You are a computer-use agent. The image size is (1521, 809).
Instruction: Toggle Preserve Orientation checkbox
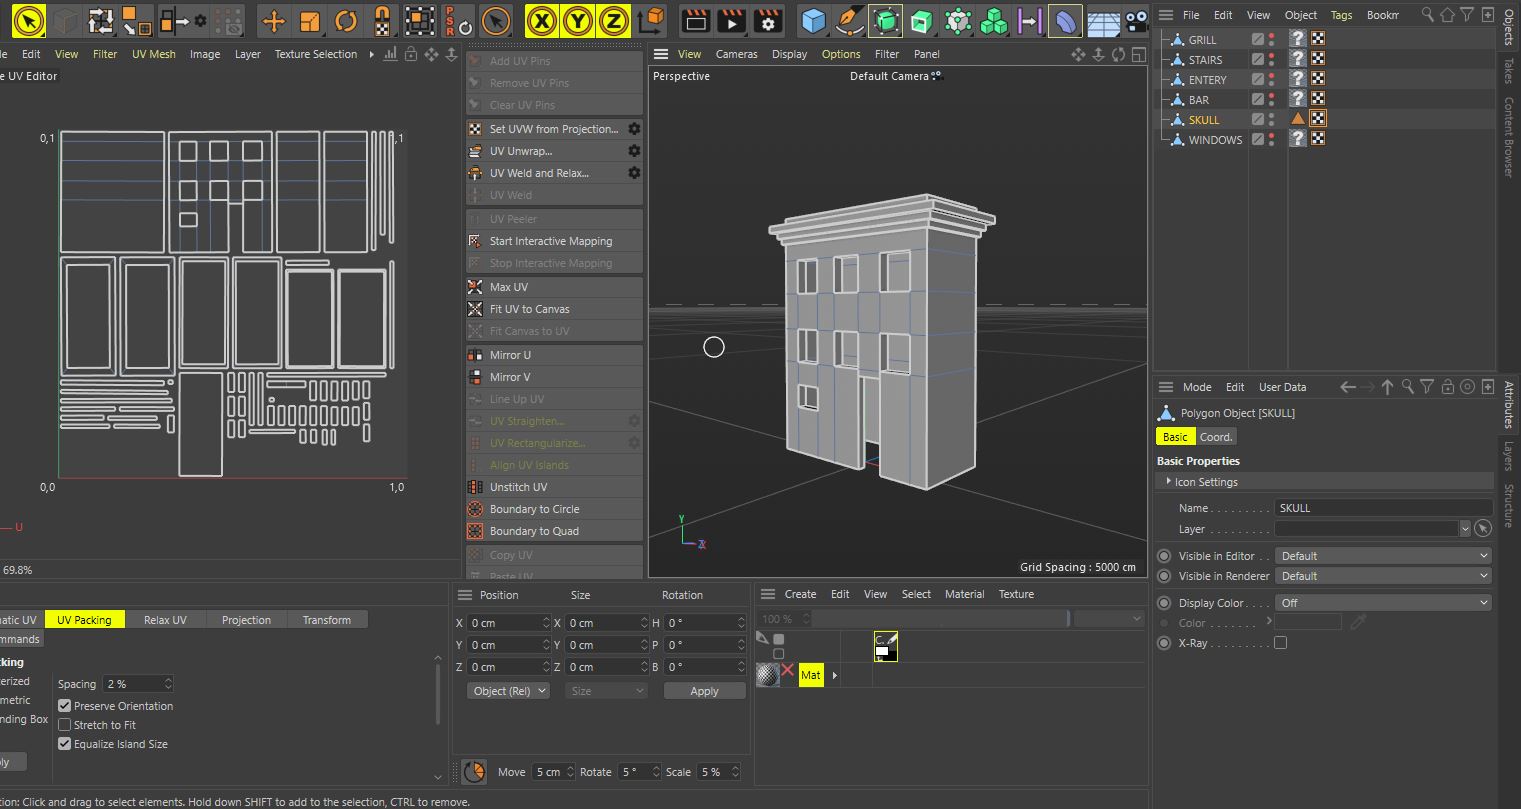[x=65, y=706]
